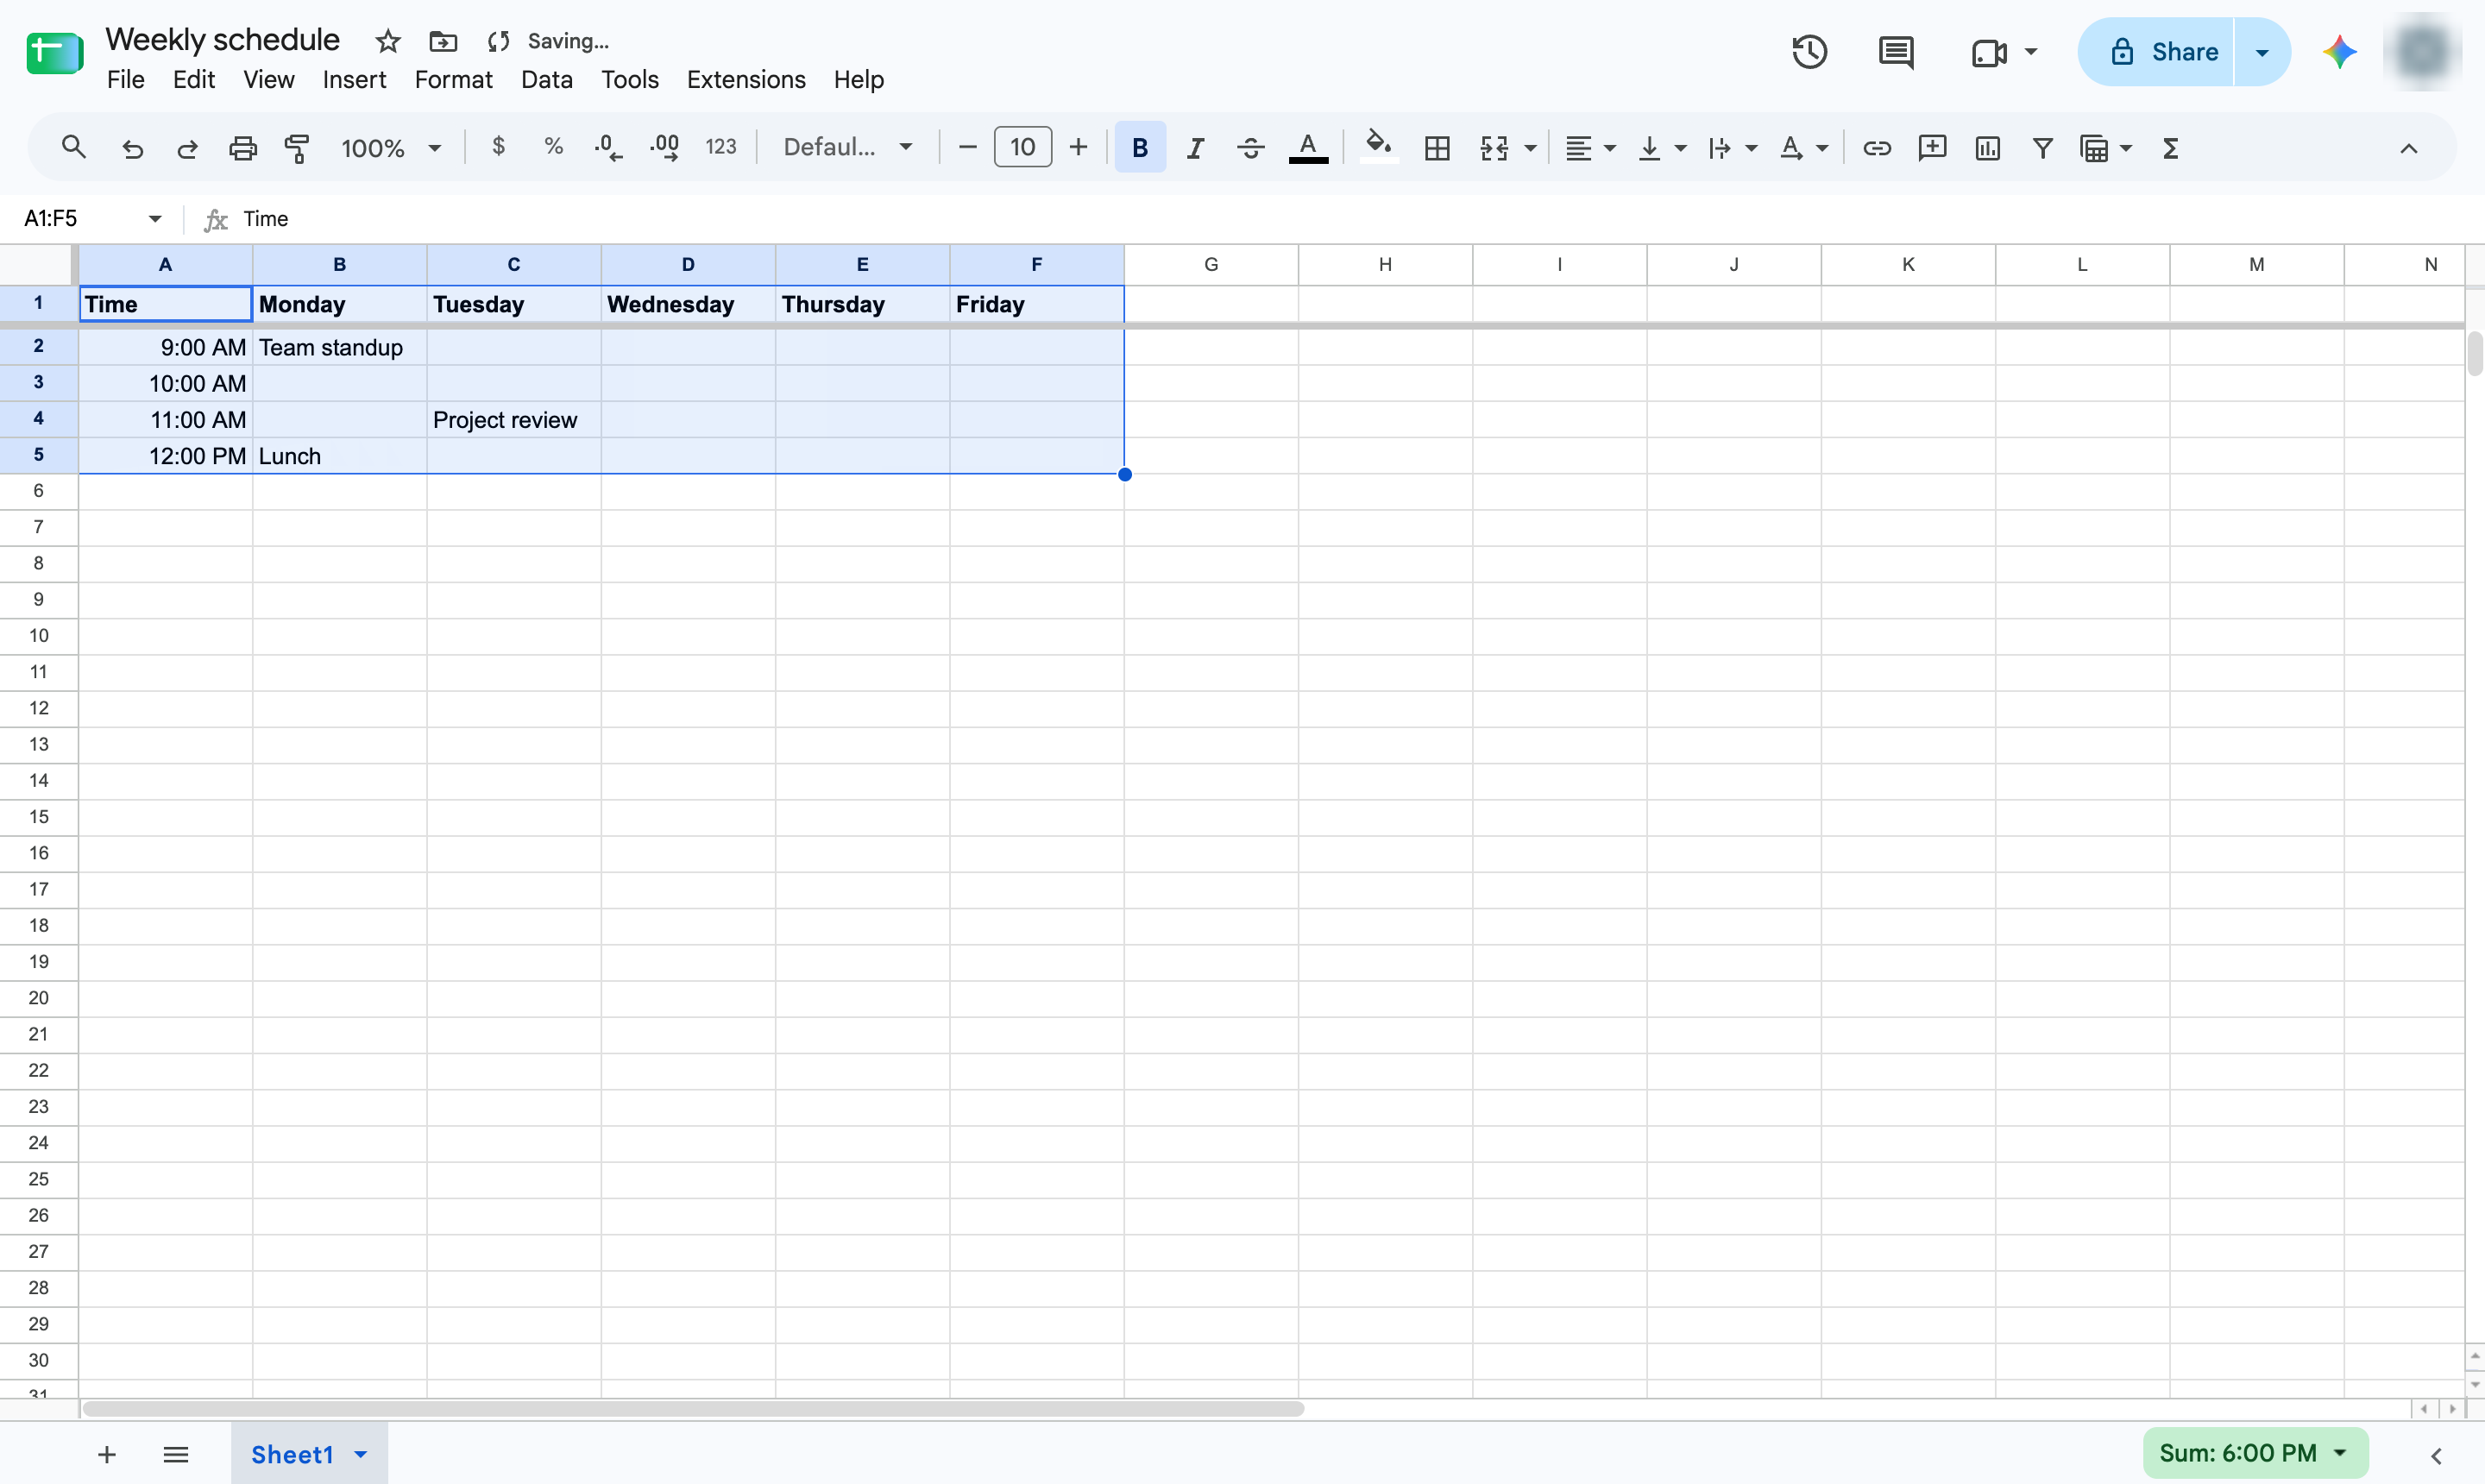The width and height of the screenshot is (2485, 1484).
Task: Open the functions sigma icon
Action: [x=2170, y=148]
